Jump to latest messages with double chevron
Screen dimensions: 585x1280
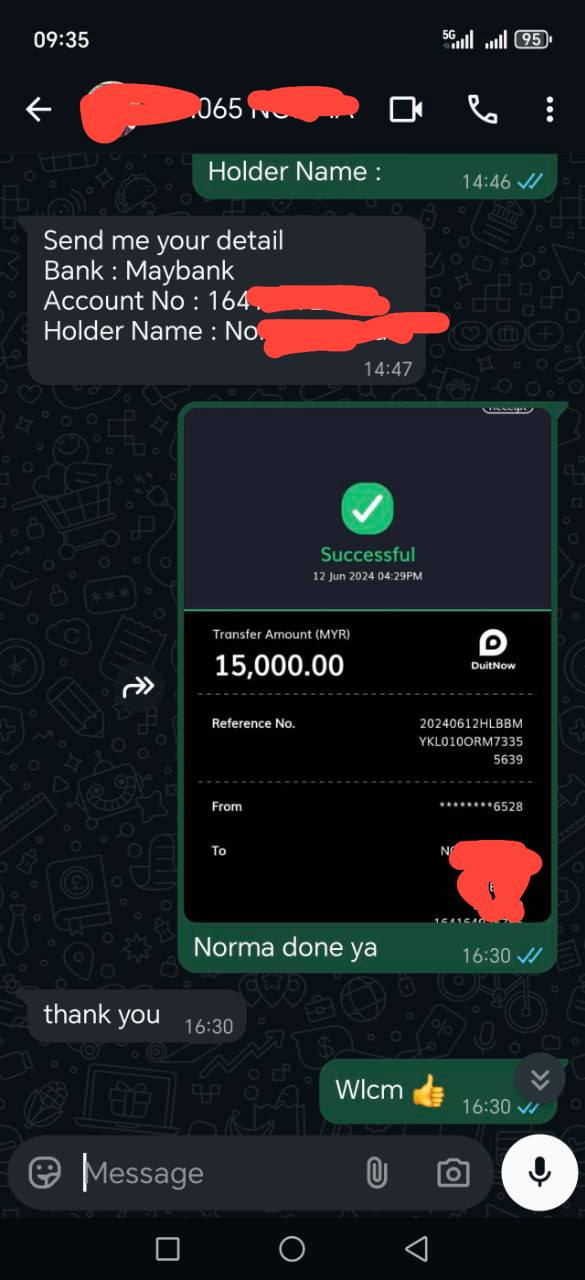[540, 1079]
